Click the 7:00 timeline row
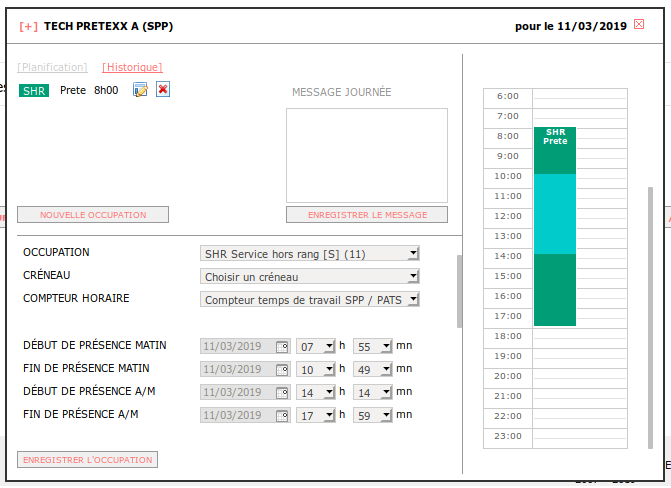The image size is (671, 488). coord(555,119)
